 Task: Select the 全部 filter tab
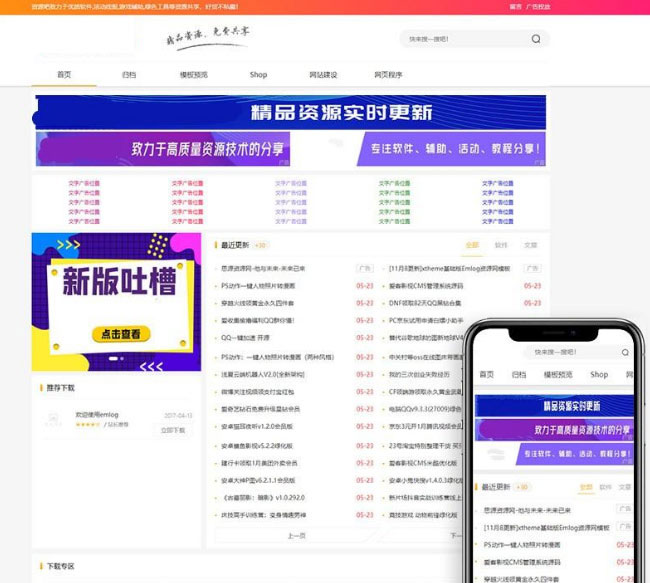(x=472, y=245)
